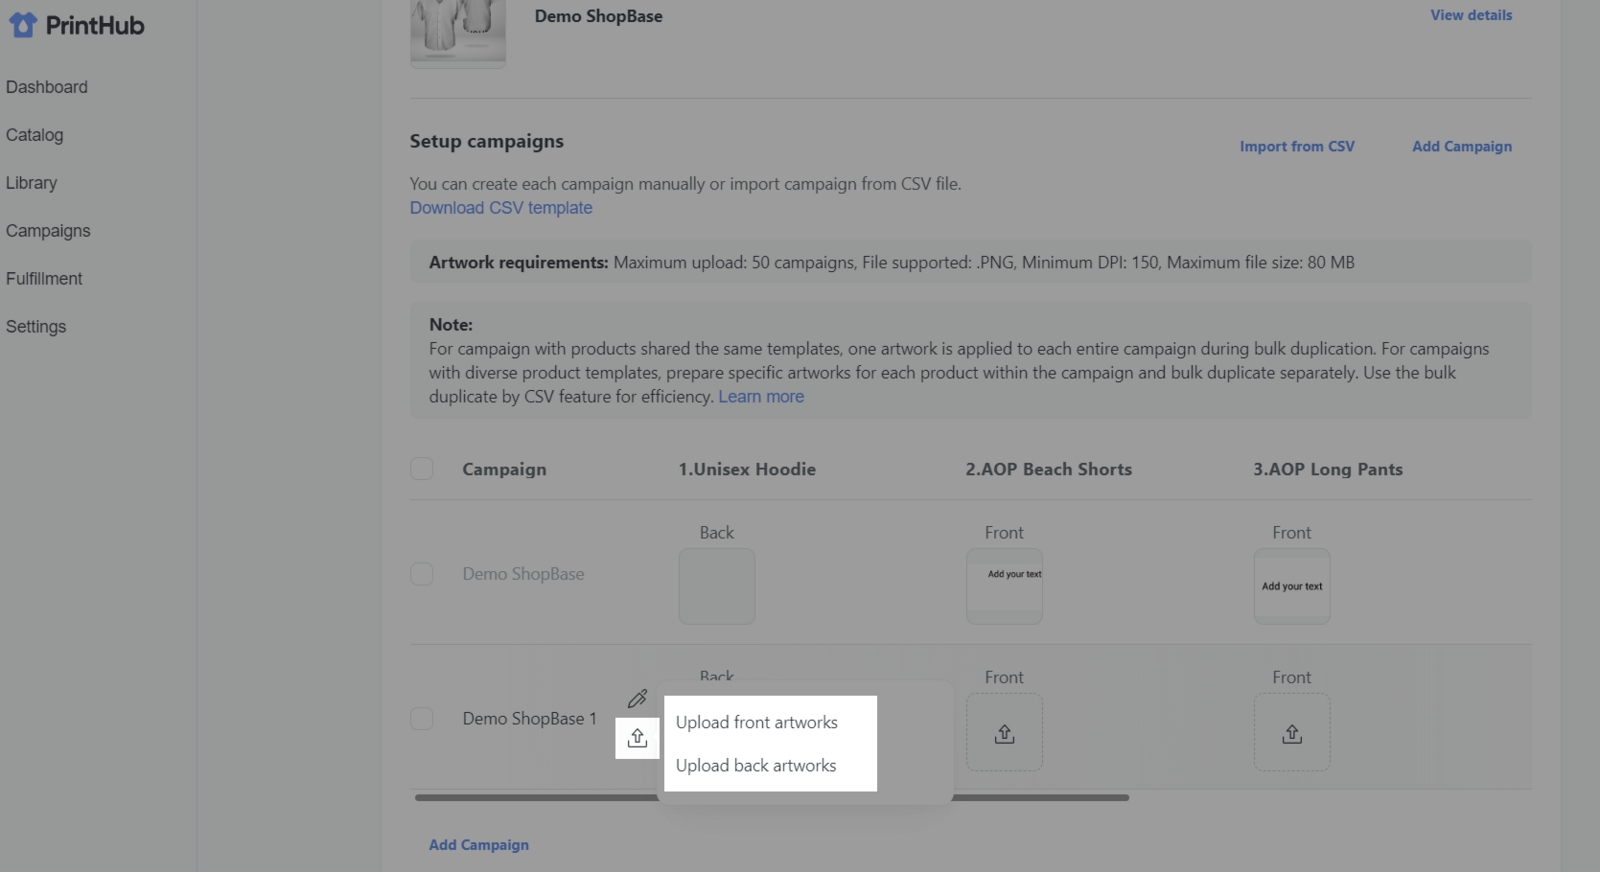Click the upload icon beside Demo ShopBase 1
The height and width of the screenshot is (872, 1600).
click(x=637, y=738)
